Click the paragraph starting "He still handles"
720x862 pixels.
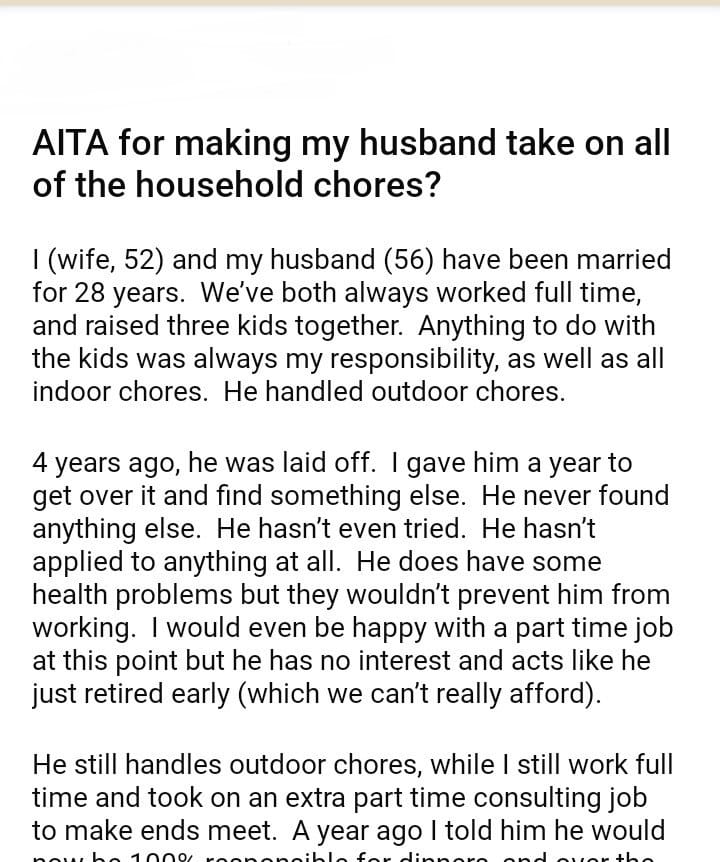pyautogui.click(x=351, y=797)
